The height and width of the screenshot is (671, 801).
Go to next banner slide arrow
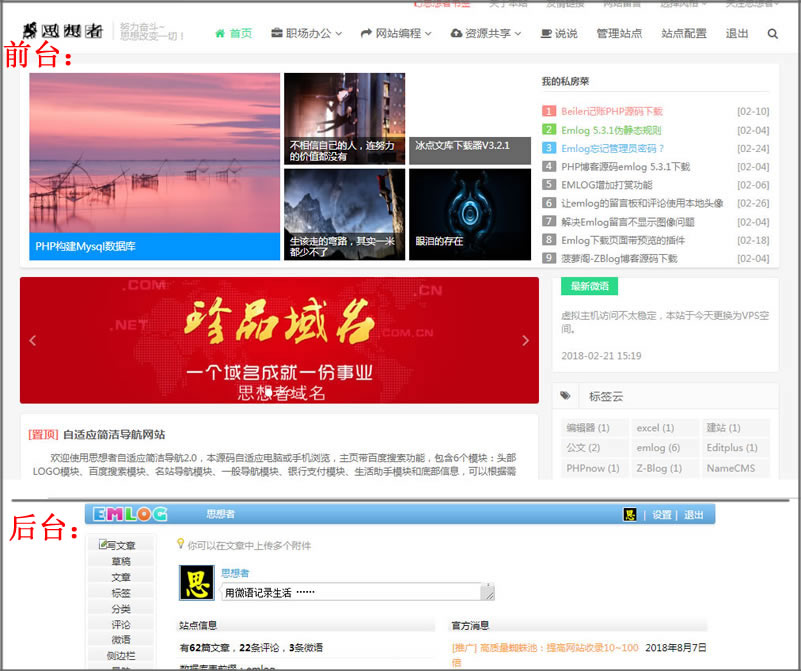(x=525, y=340)
